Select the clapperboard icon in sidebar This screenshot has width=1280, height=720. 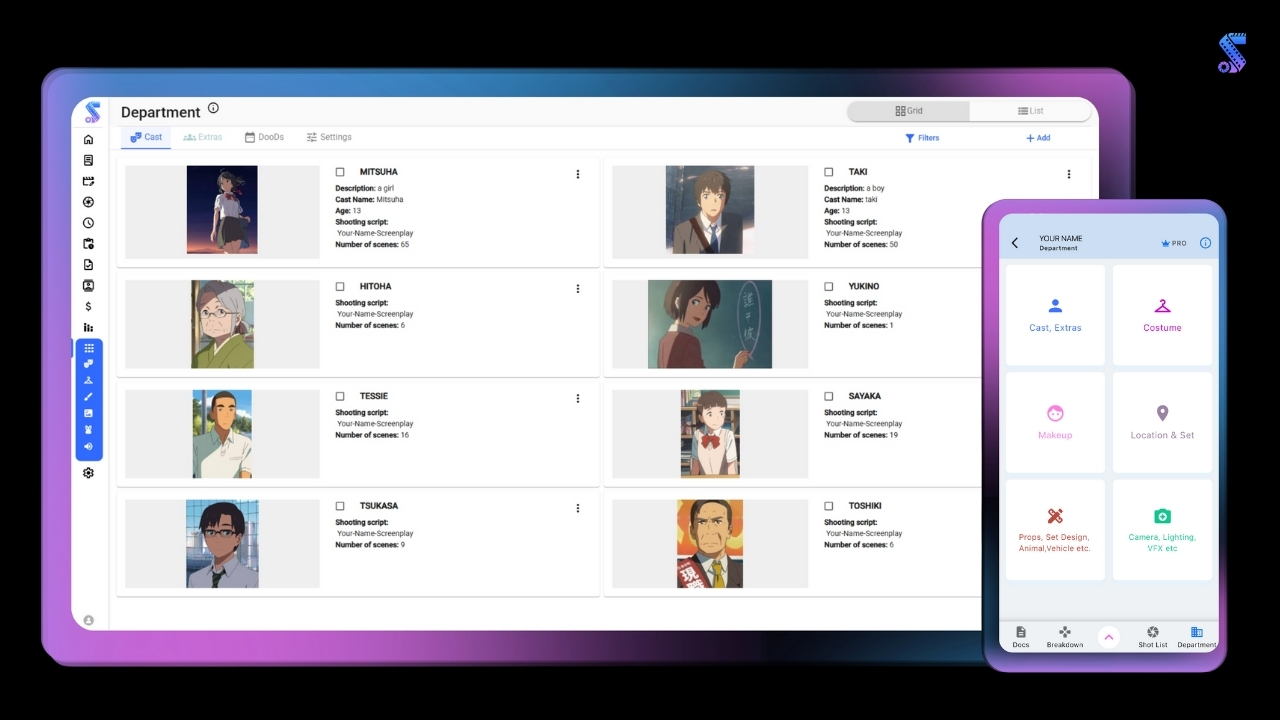pyautogui.click(x=88, y=182)
